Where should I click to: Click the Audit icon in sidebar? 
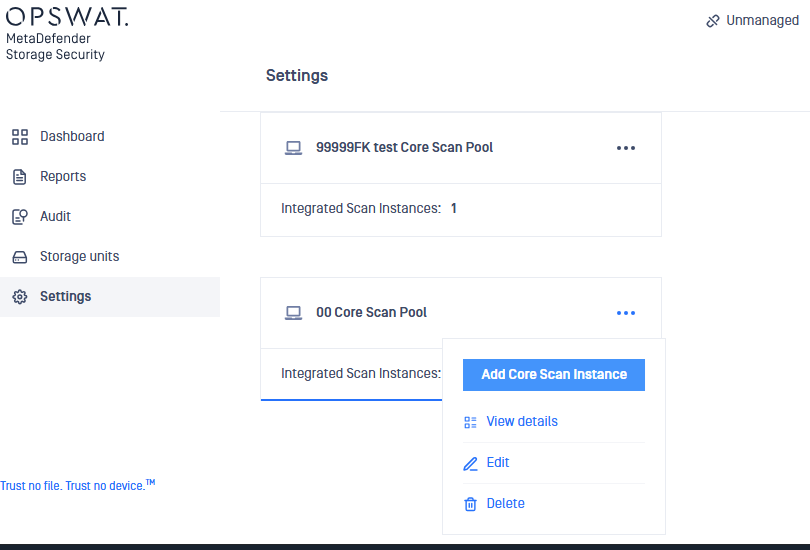click(19, 217)
